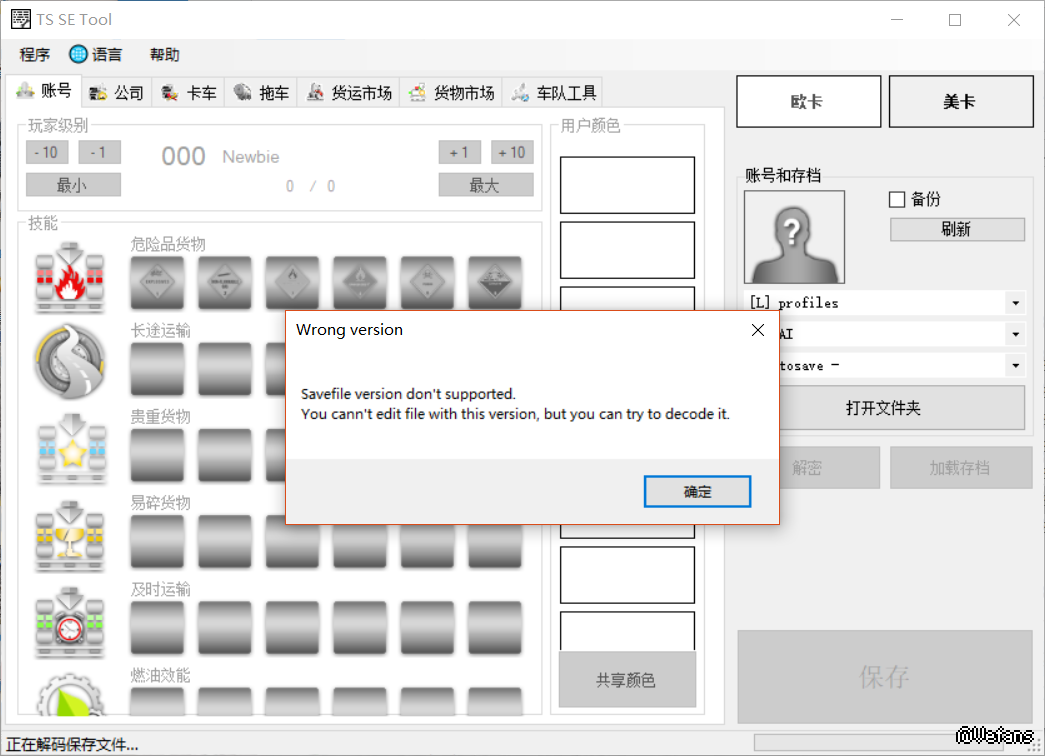This screenshot has width=1045, height=756.
Task: Expand the autosave selection dropdown
Action: [x=1016, y=365]
